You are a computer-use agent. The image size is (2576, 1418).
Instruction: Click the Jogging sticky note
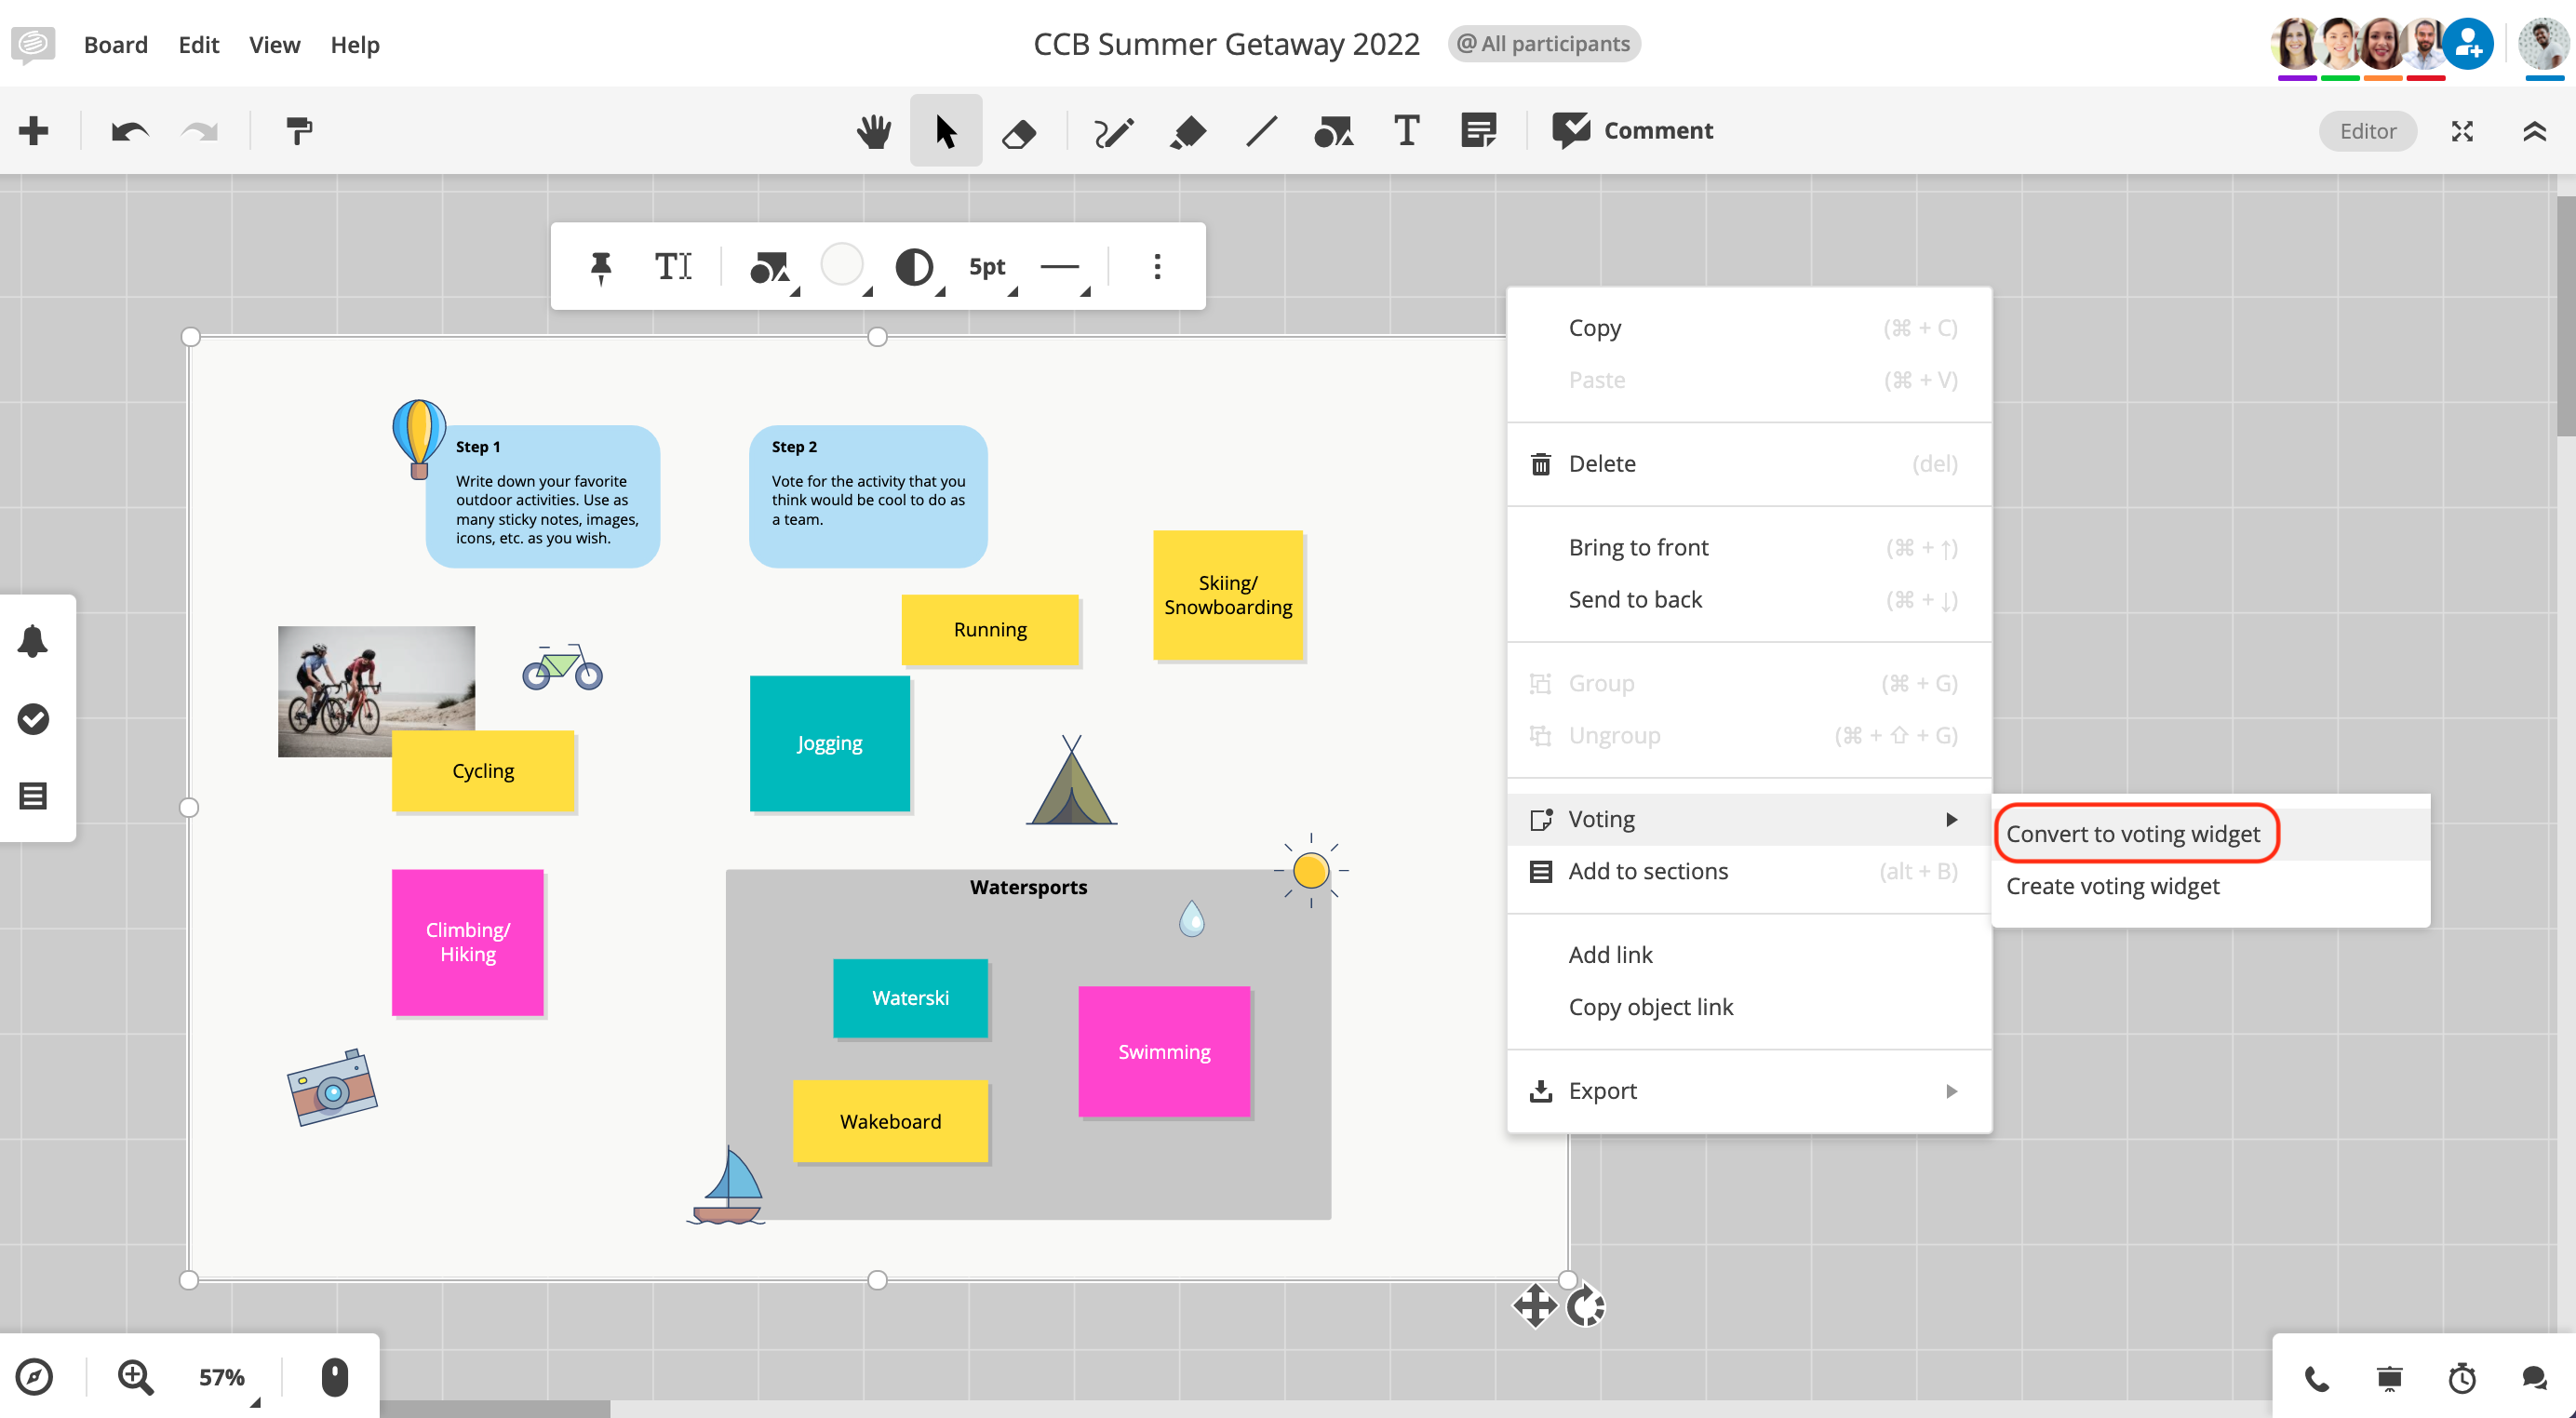coord(829,743)
